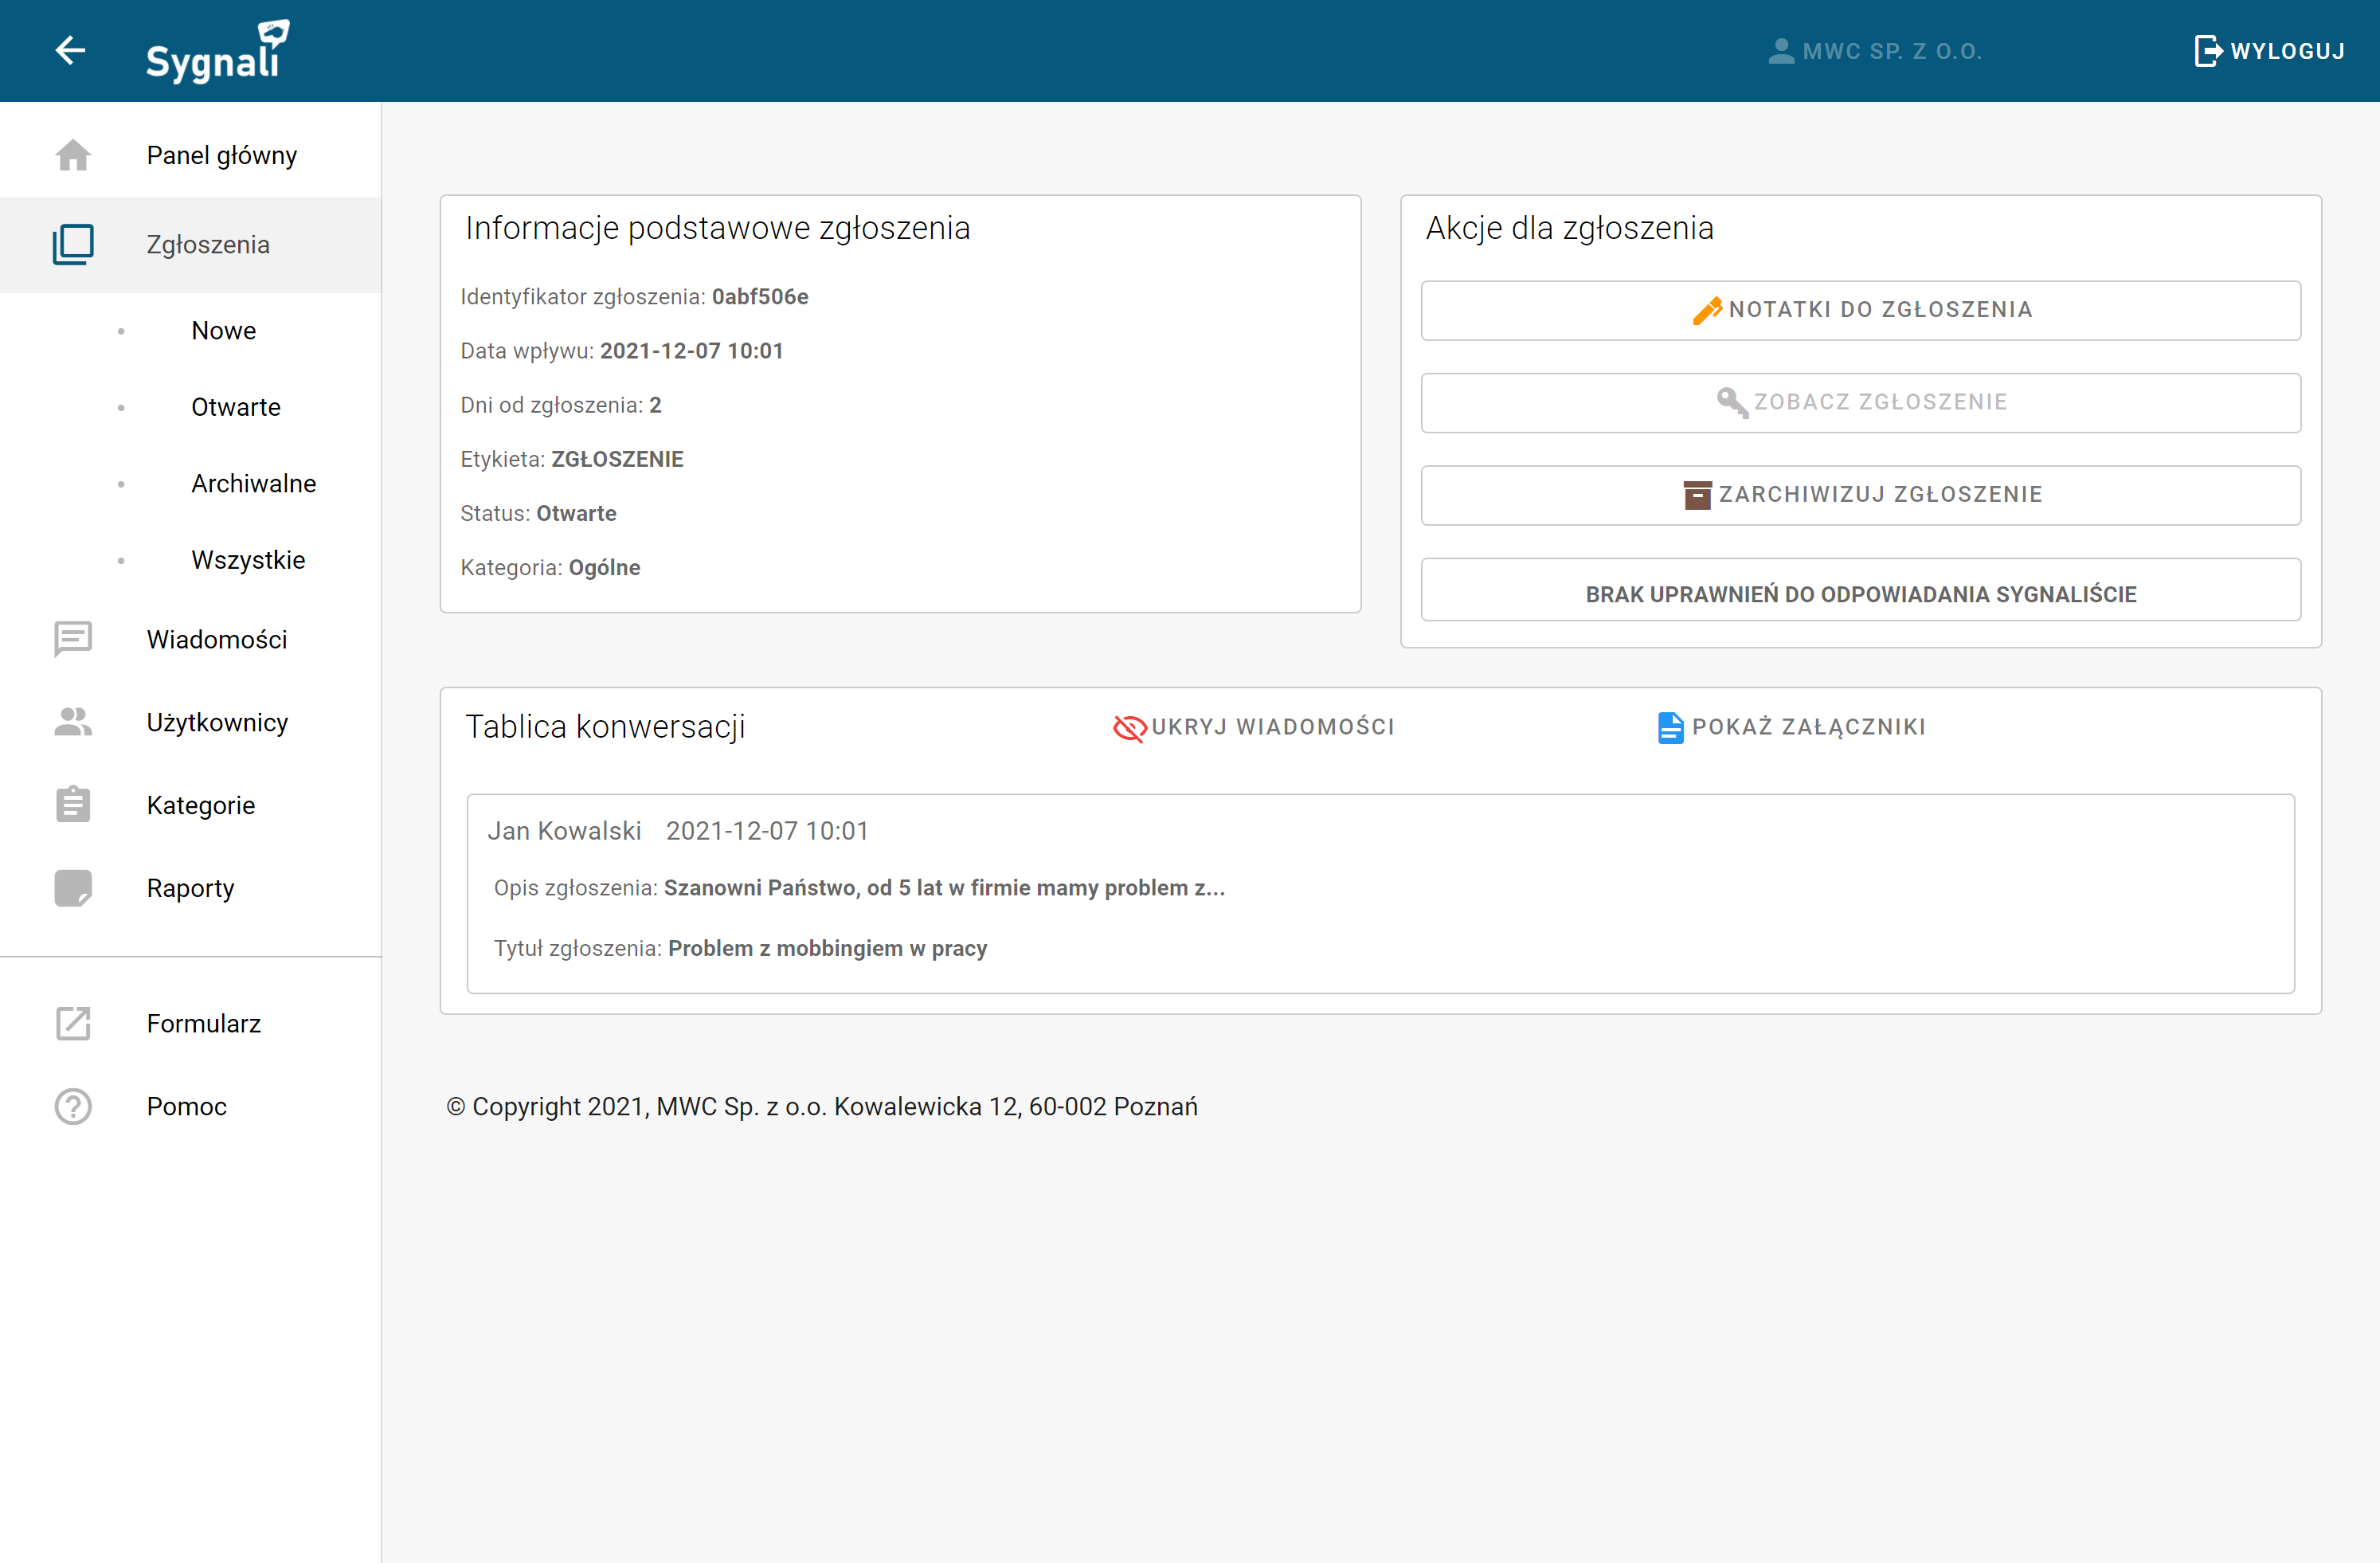The image size is (2380, 1563).
Task: Go to Archiwalne reports
Action: [253, 483]
